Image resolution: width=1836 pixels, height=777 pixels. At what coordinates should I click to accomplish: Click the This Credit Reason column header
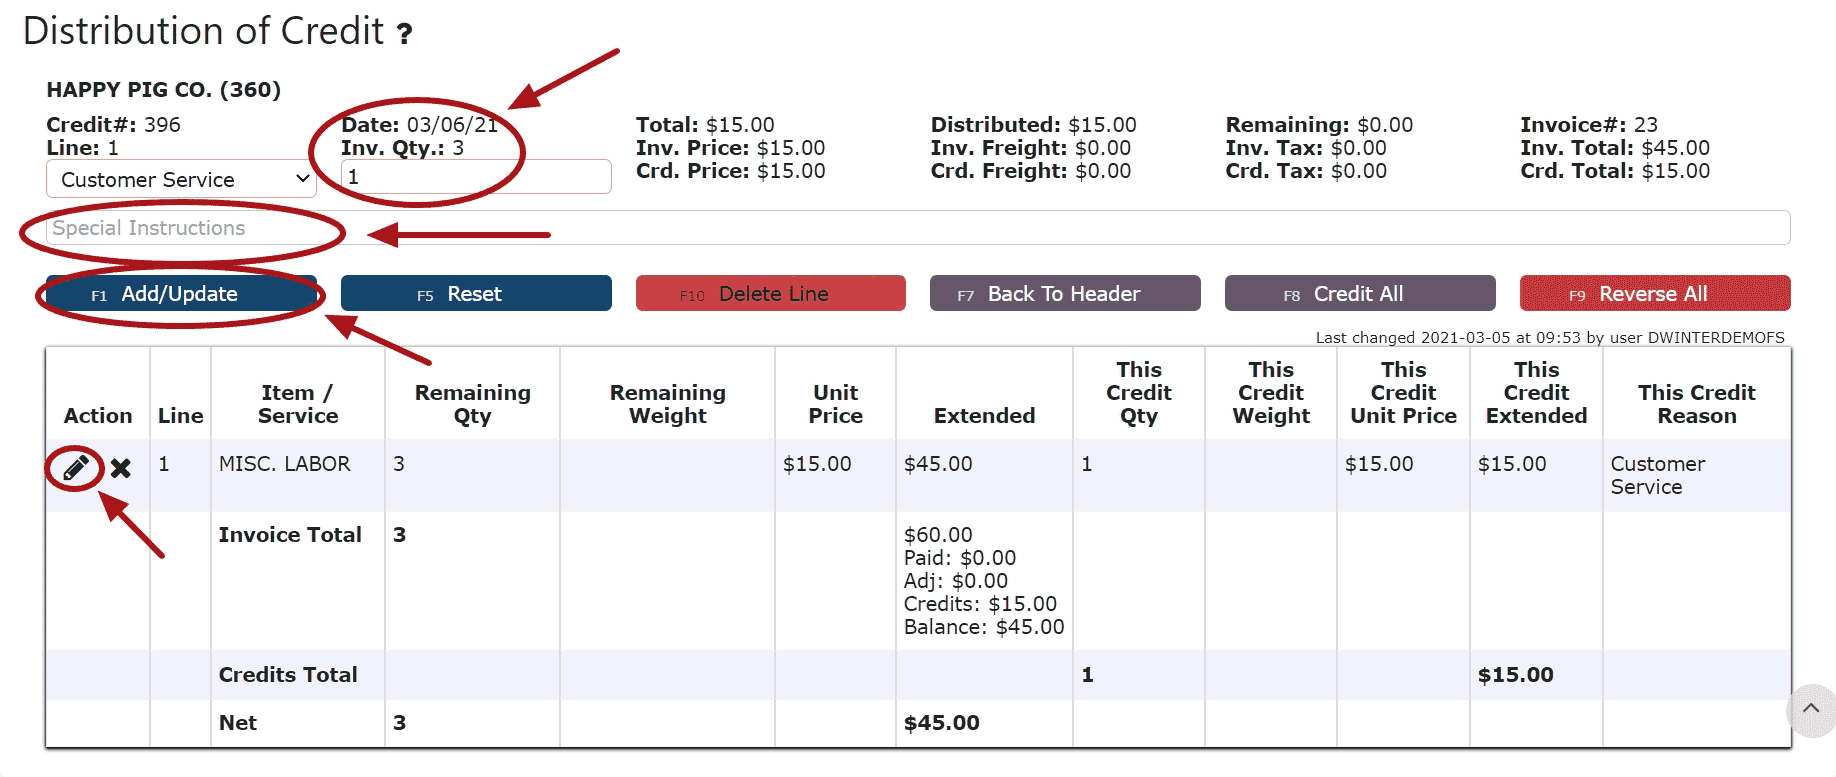(1696, 404)
